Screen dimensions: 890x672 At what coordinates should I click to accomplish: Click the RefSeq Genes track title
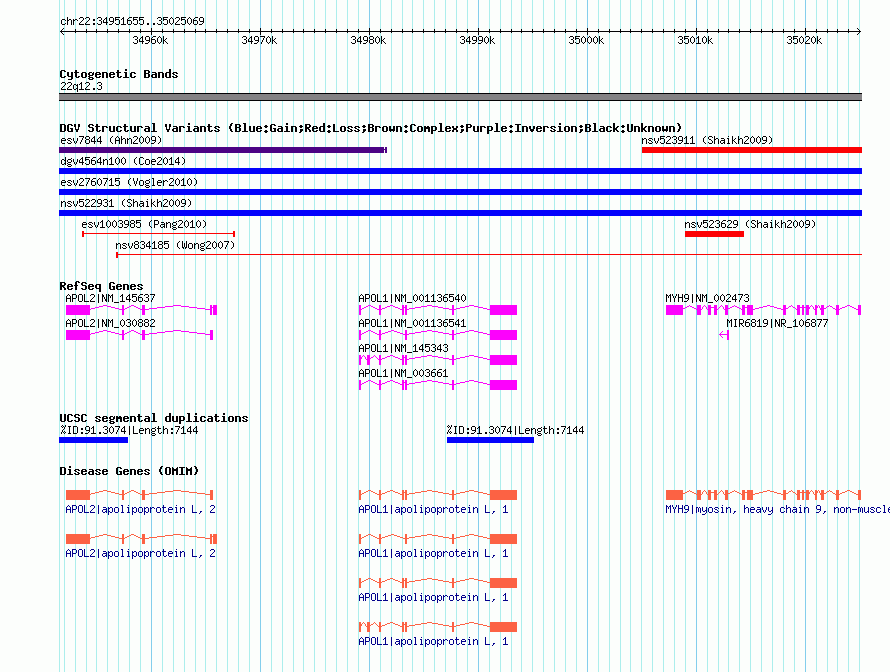tap(101, 286)
